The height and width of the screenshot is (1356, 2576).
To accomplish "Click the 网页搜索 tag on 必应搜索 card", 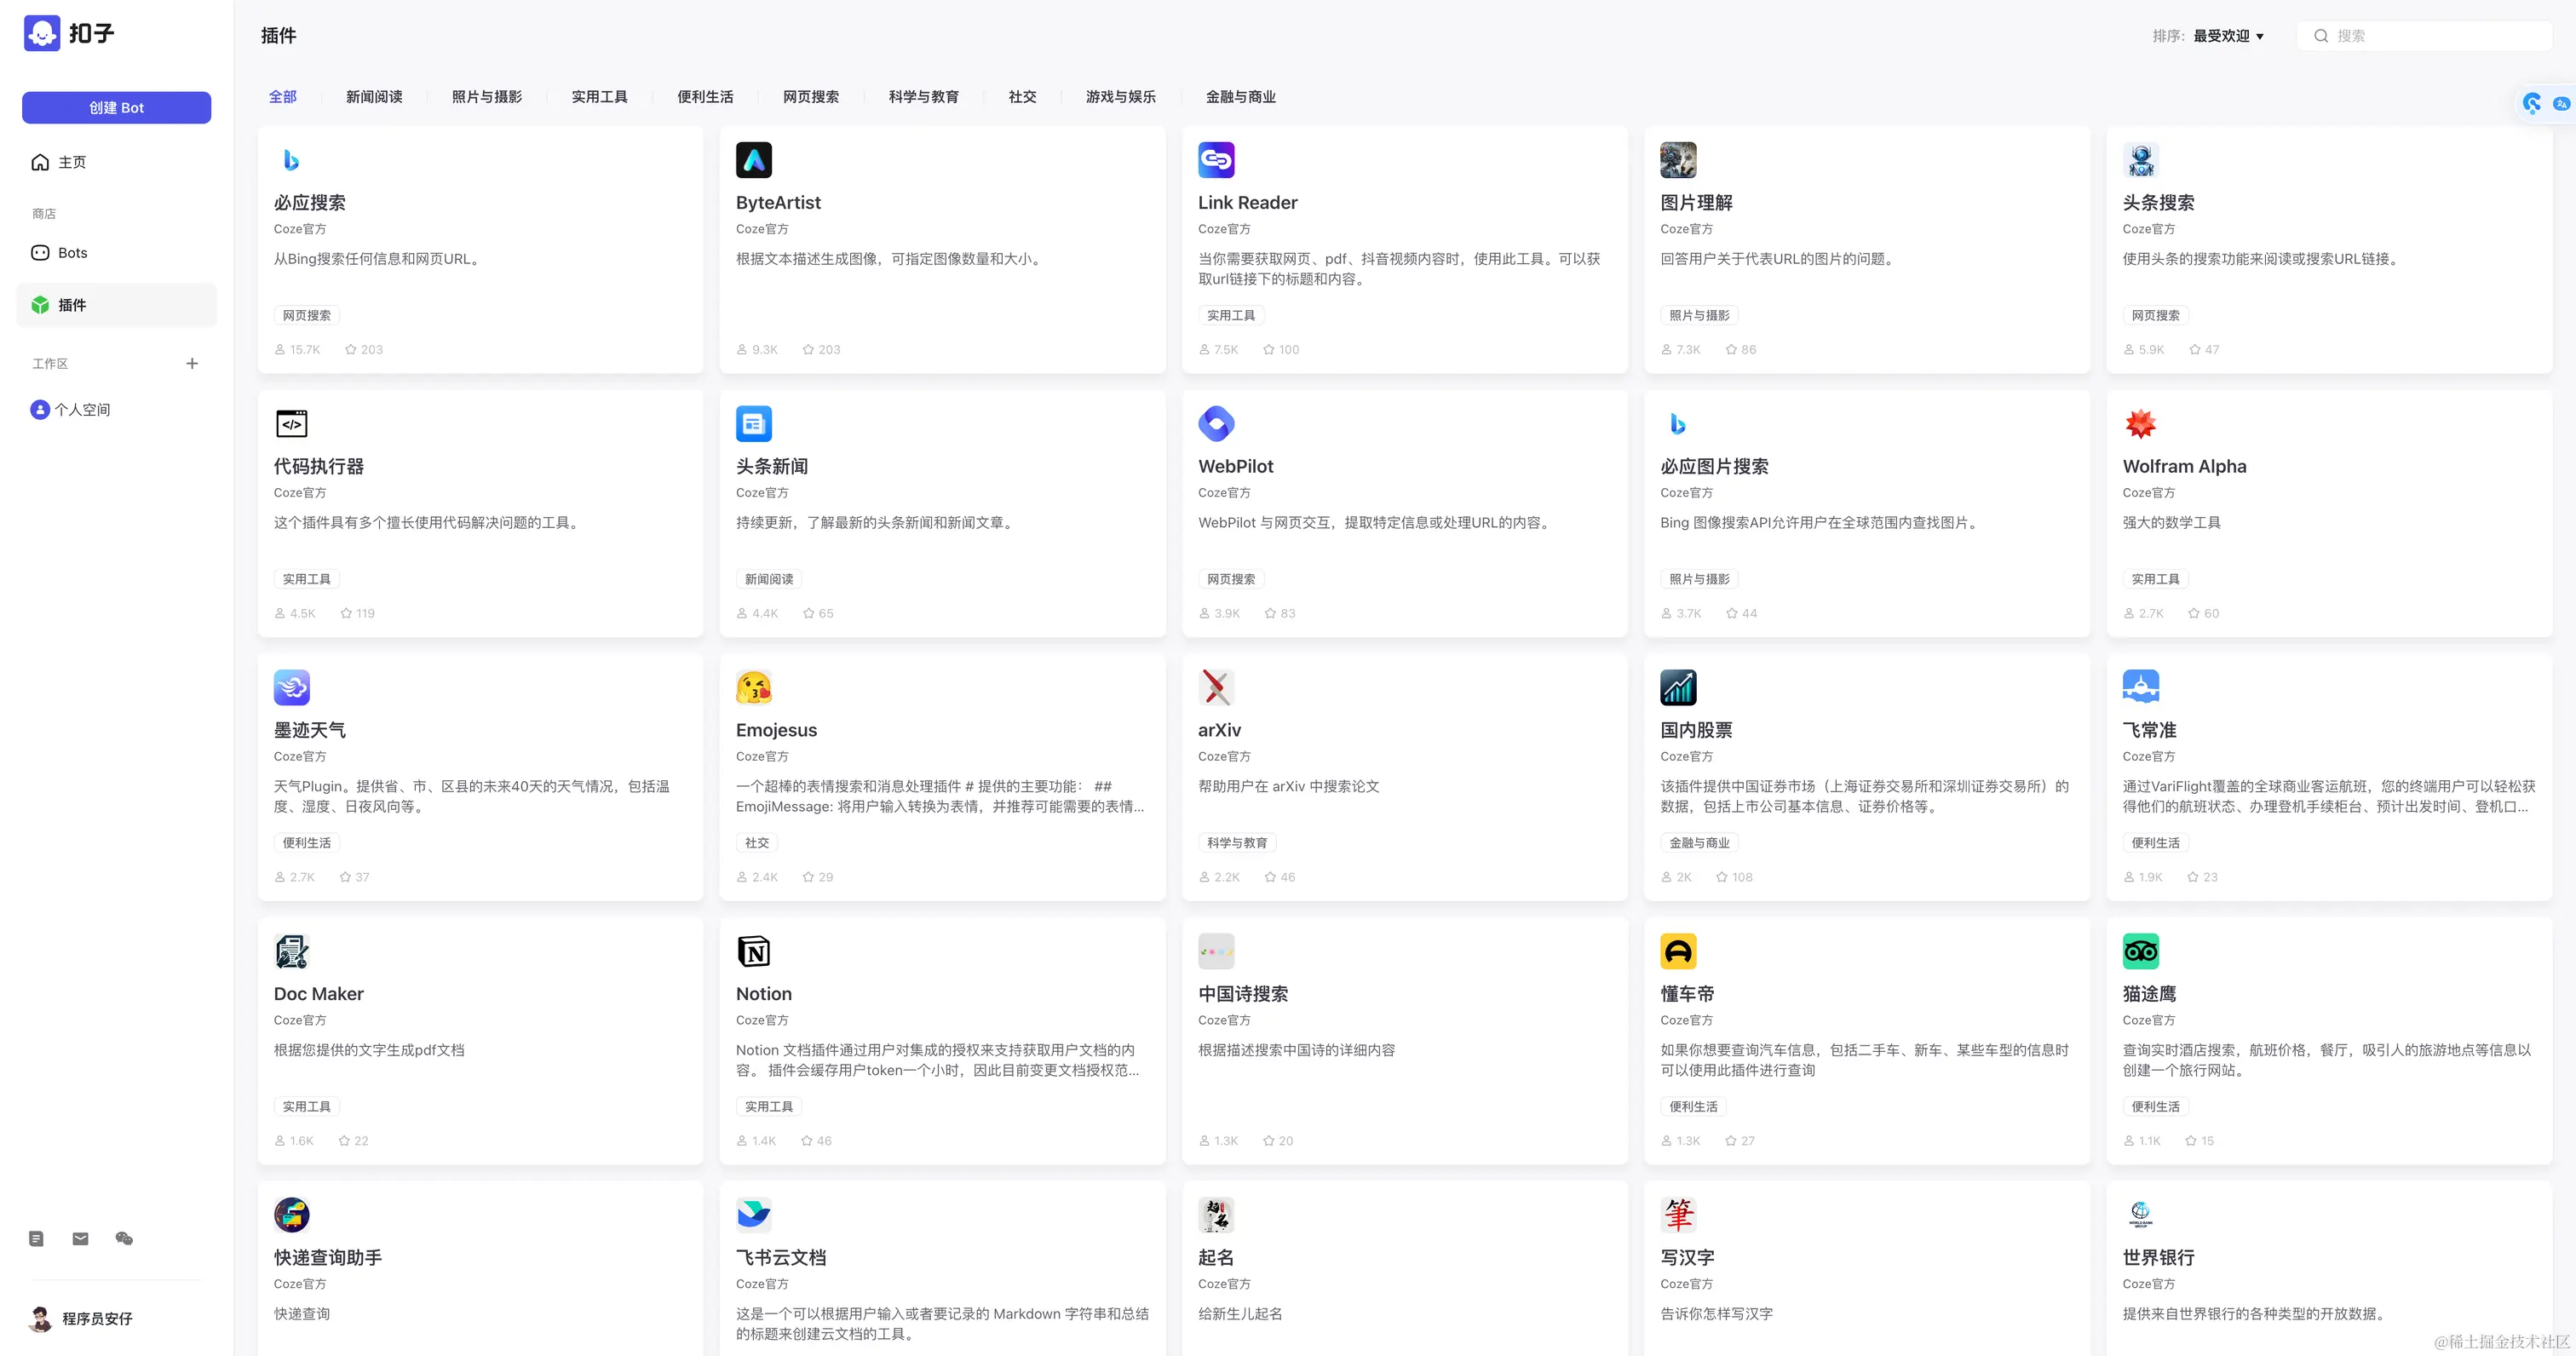I will [x=306, y=315].
